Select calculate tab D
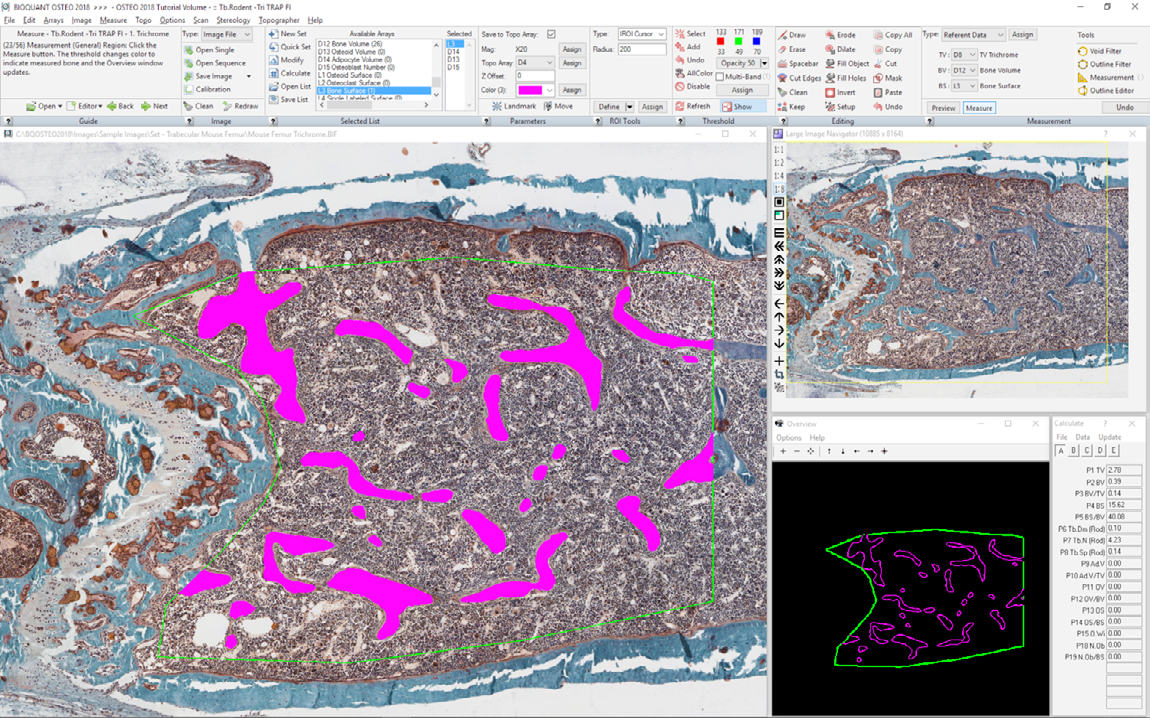This screenshot has width=1150, height=718. 1100,451
